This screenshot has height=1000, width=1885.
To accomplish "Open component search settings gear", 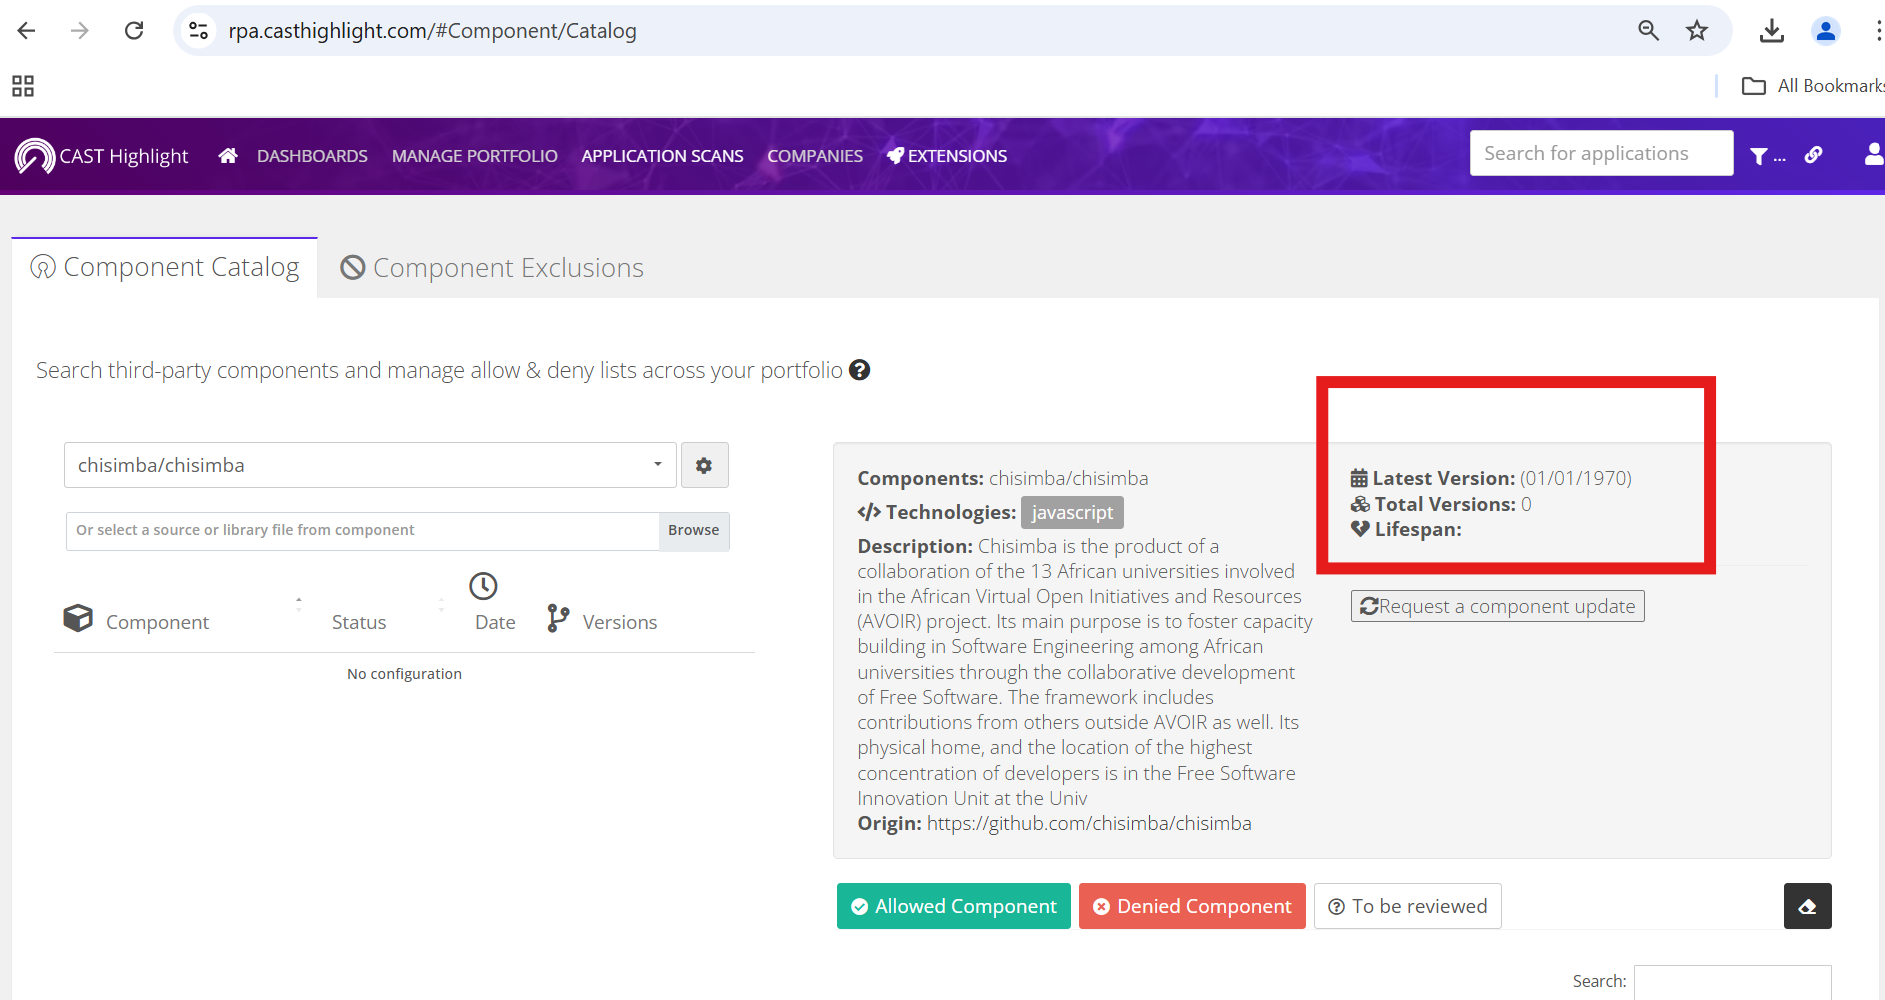I will 704,465.
